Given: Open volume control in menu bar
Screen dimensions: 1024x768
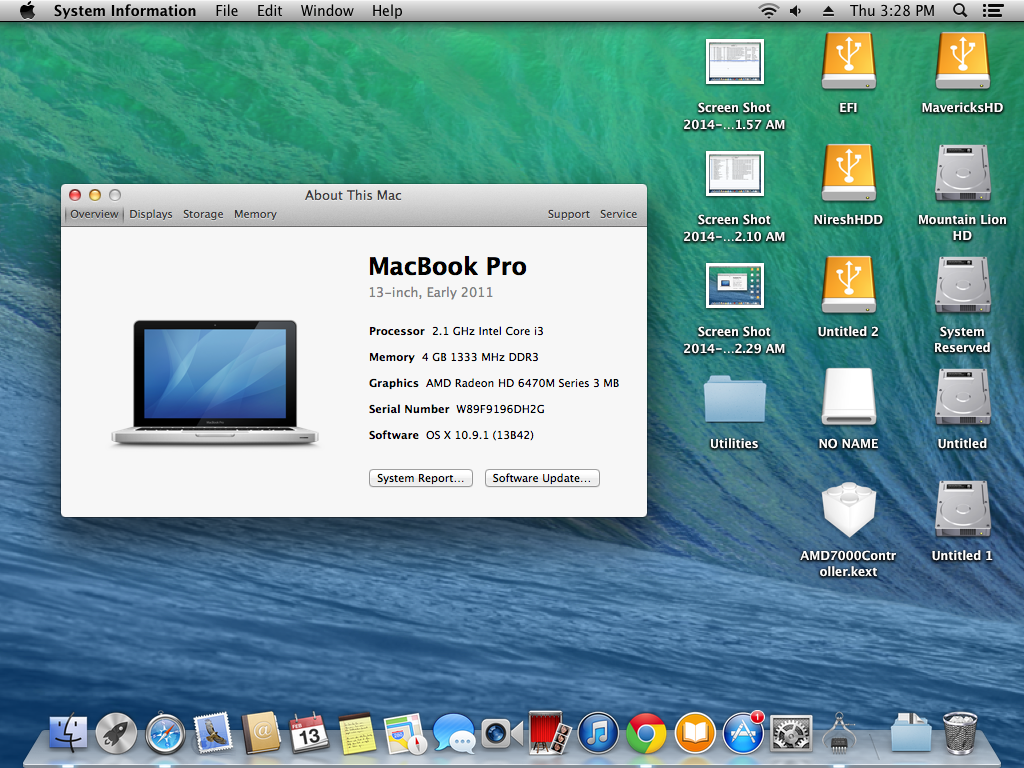Looking at the screenshot, I should (795, 10).
